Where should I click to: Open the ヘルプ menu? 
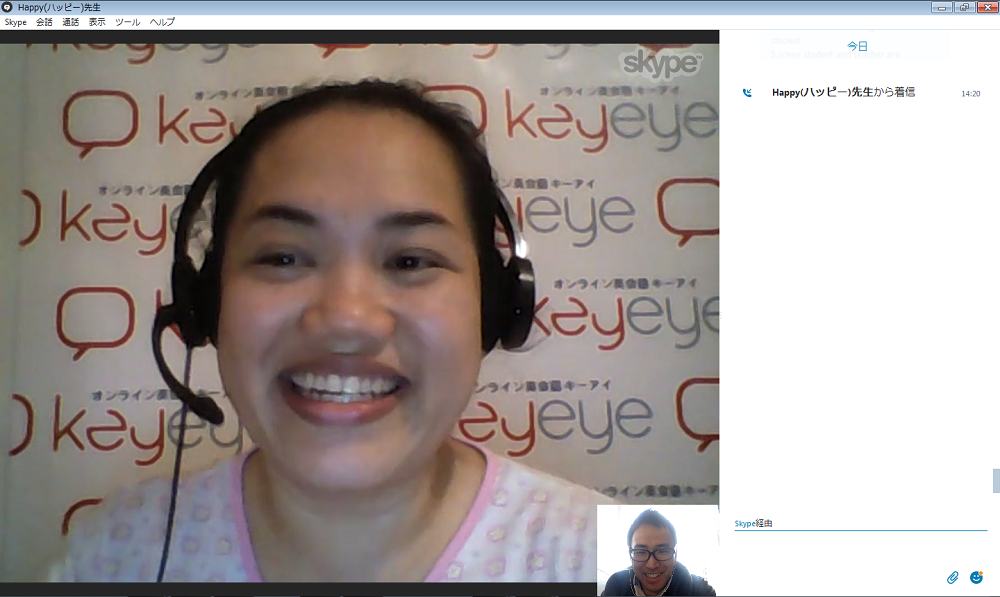pyautogui.click(x=162, y=22)
